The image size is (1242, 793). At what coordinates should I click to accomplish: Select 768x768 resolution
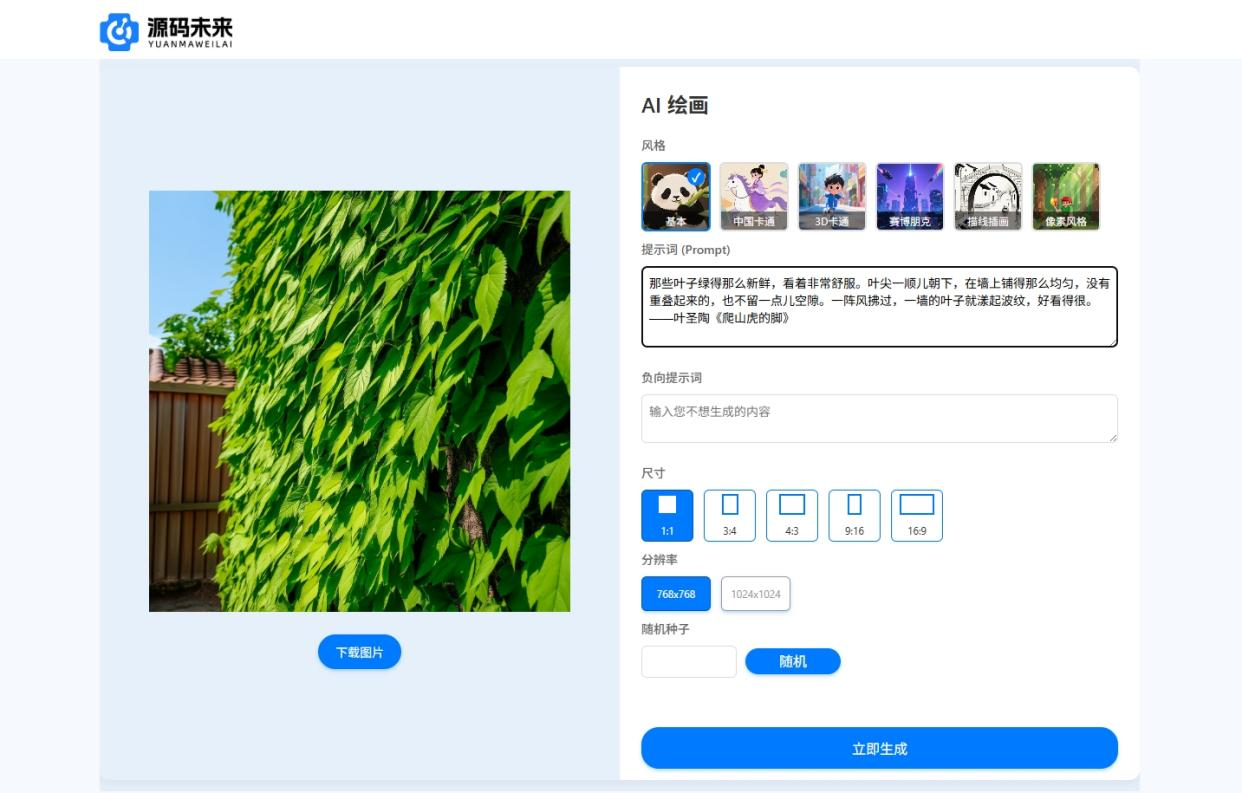point(676,594)
